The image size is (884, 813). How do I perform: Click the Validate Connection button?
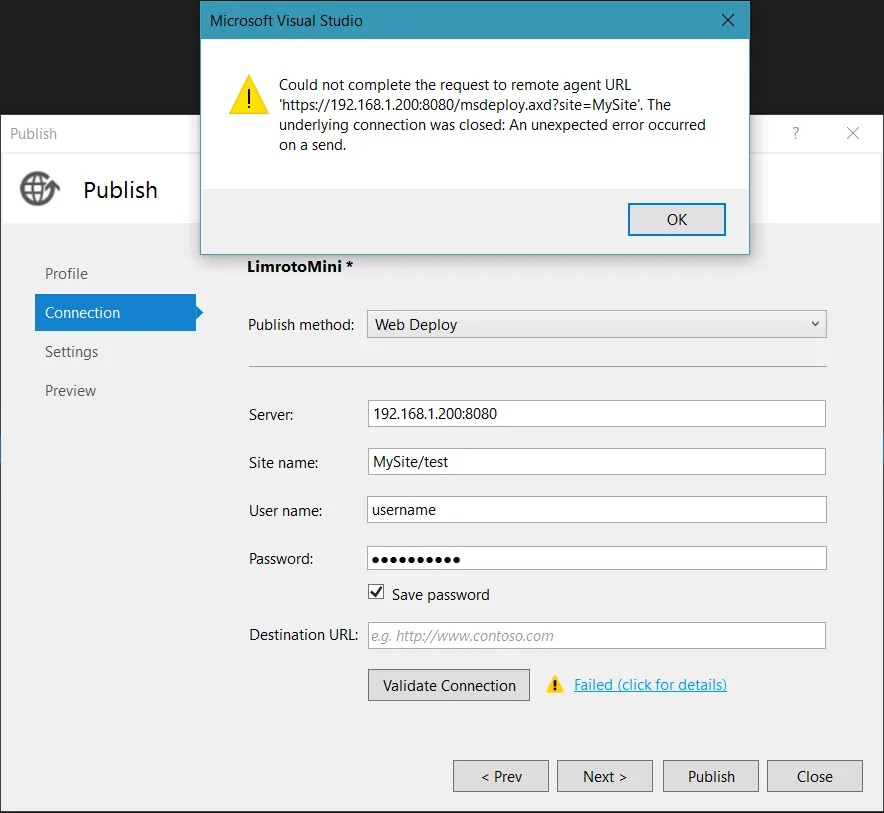(x=449, y=685)
